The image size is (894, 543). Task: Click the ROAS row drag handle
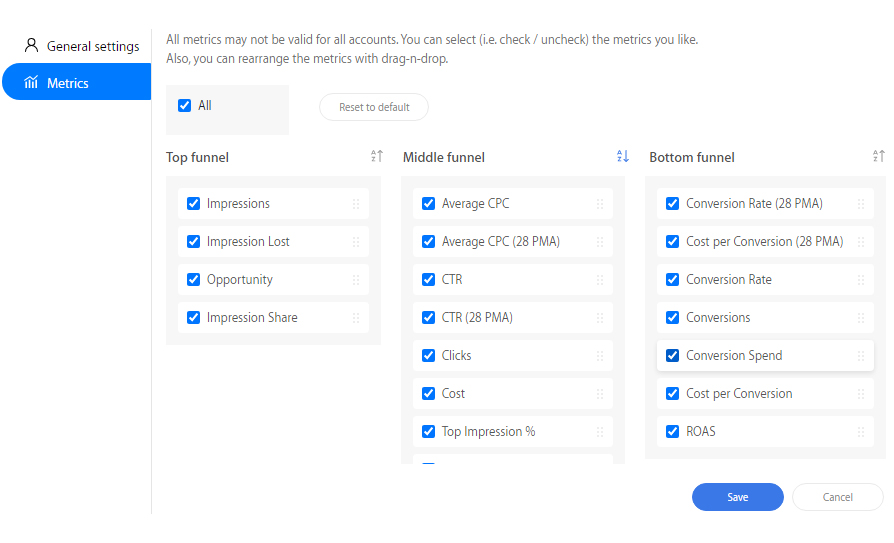pyautogui.click(x=861, y=432)
